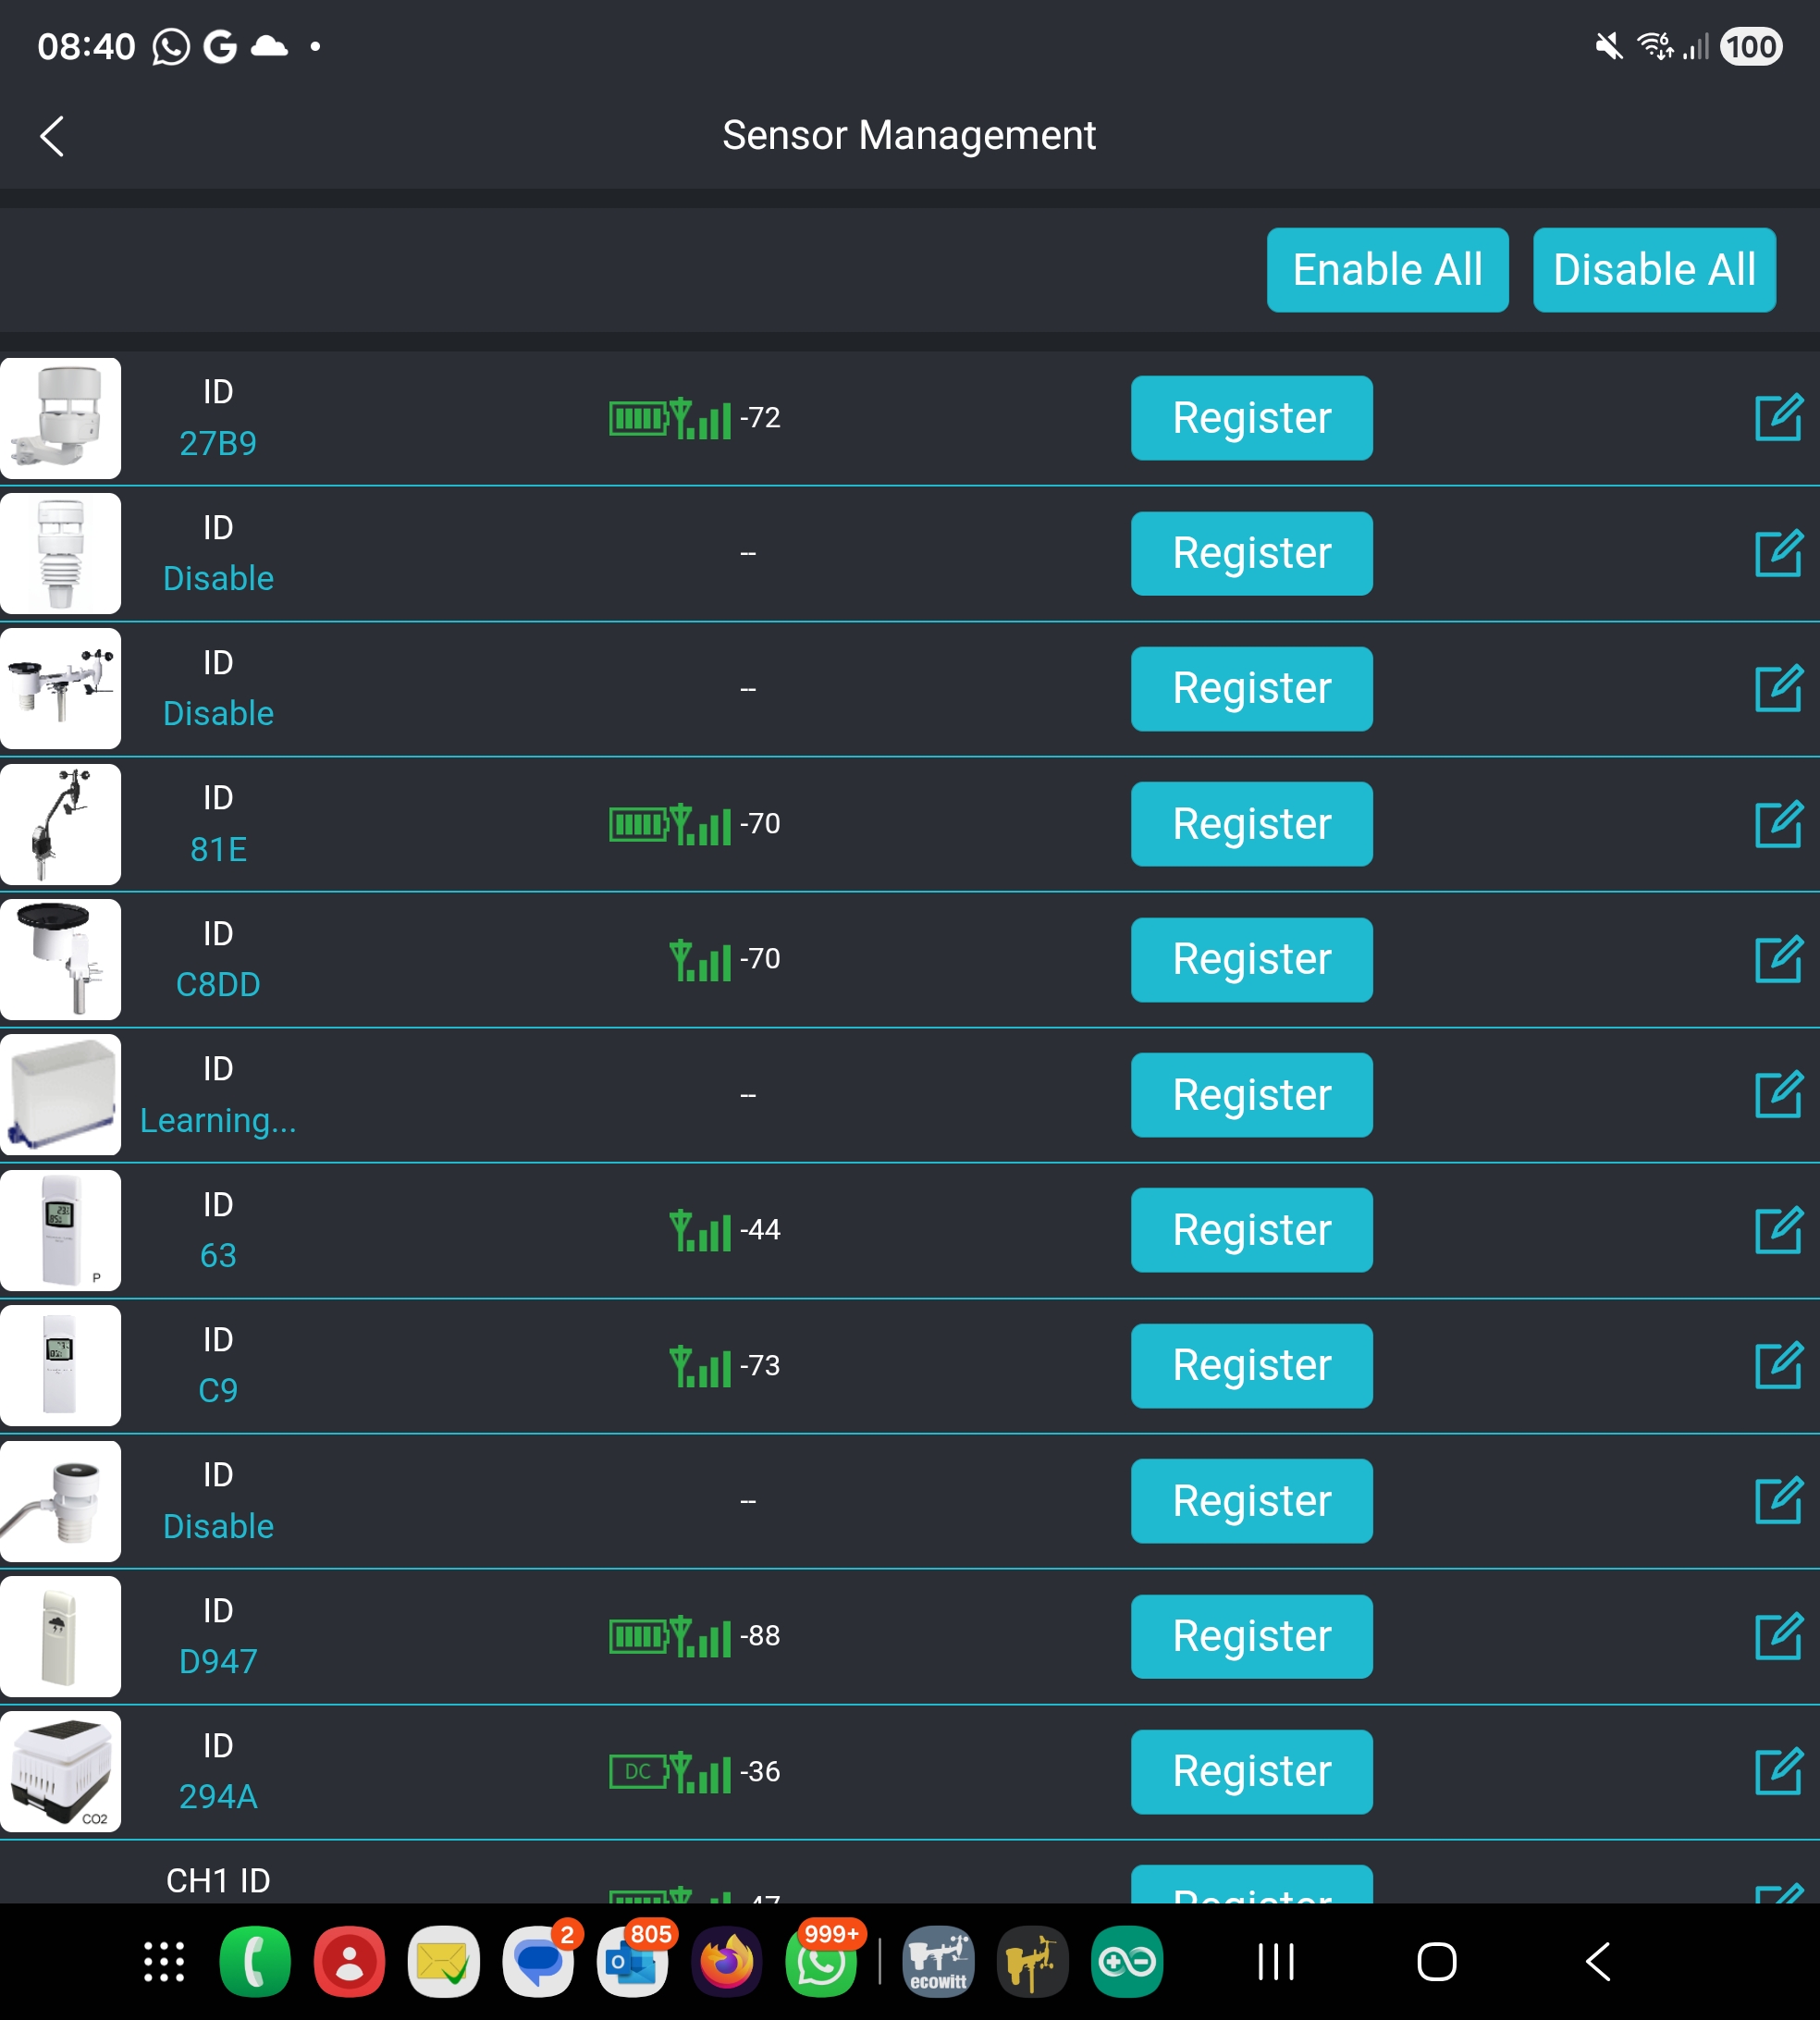This screenshot has height=2020, width=1820.
Task: Open the edit icon for sensor 27B9
Action: click(1778, 418)
